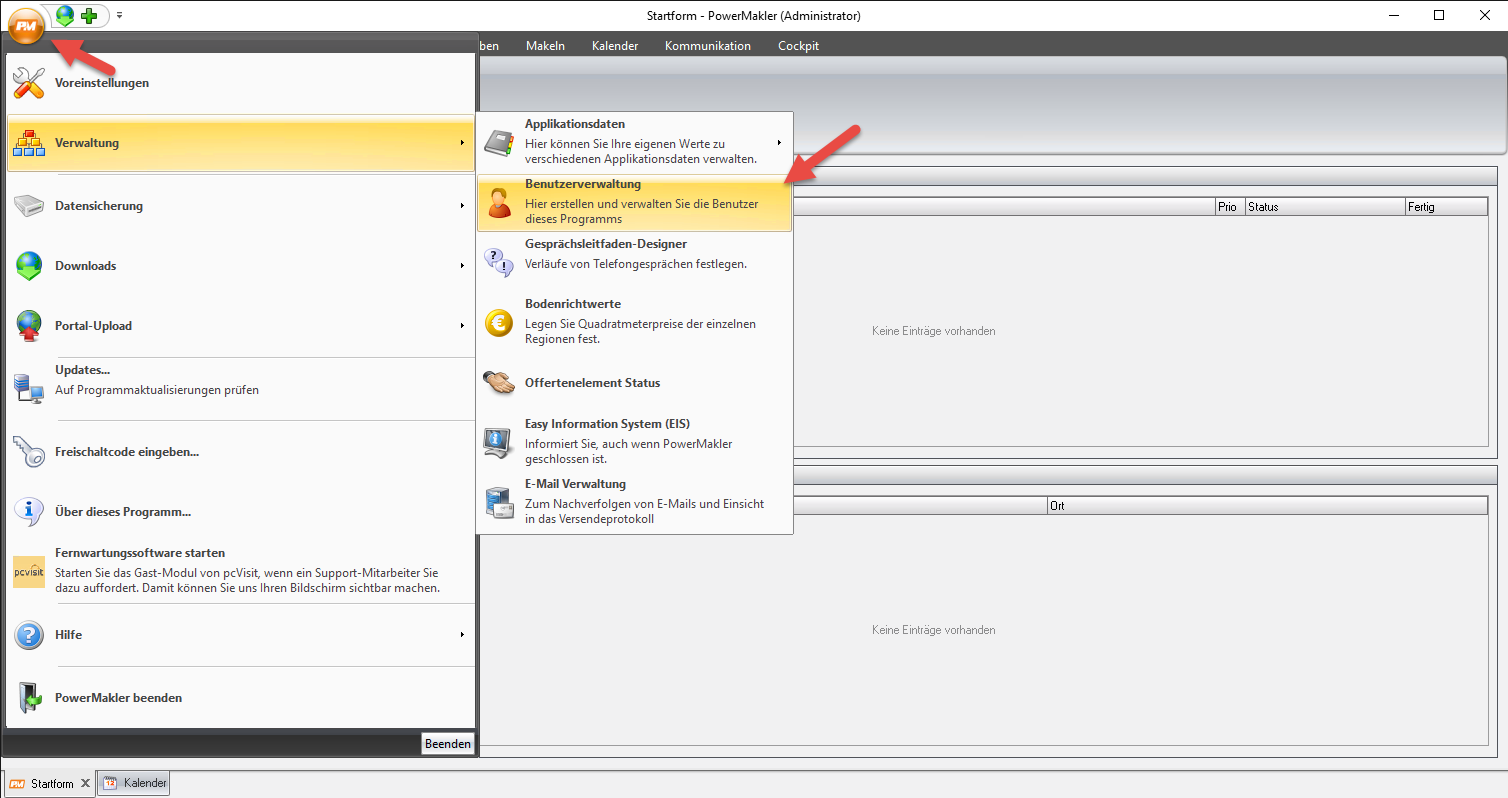Click the Fertig column header
Viewport: 1508px width, 798px height.
tap(1447, 207)
